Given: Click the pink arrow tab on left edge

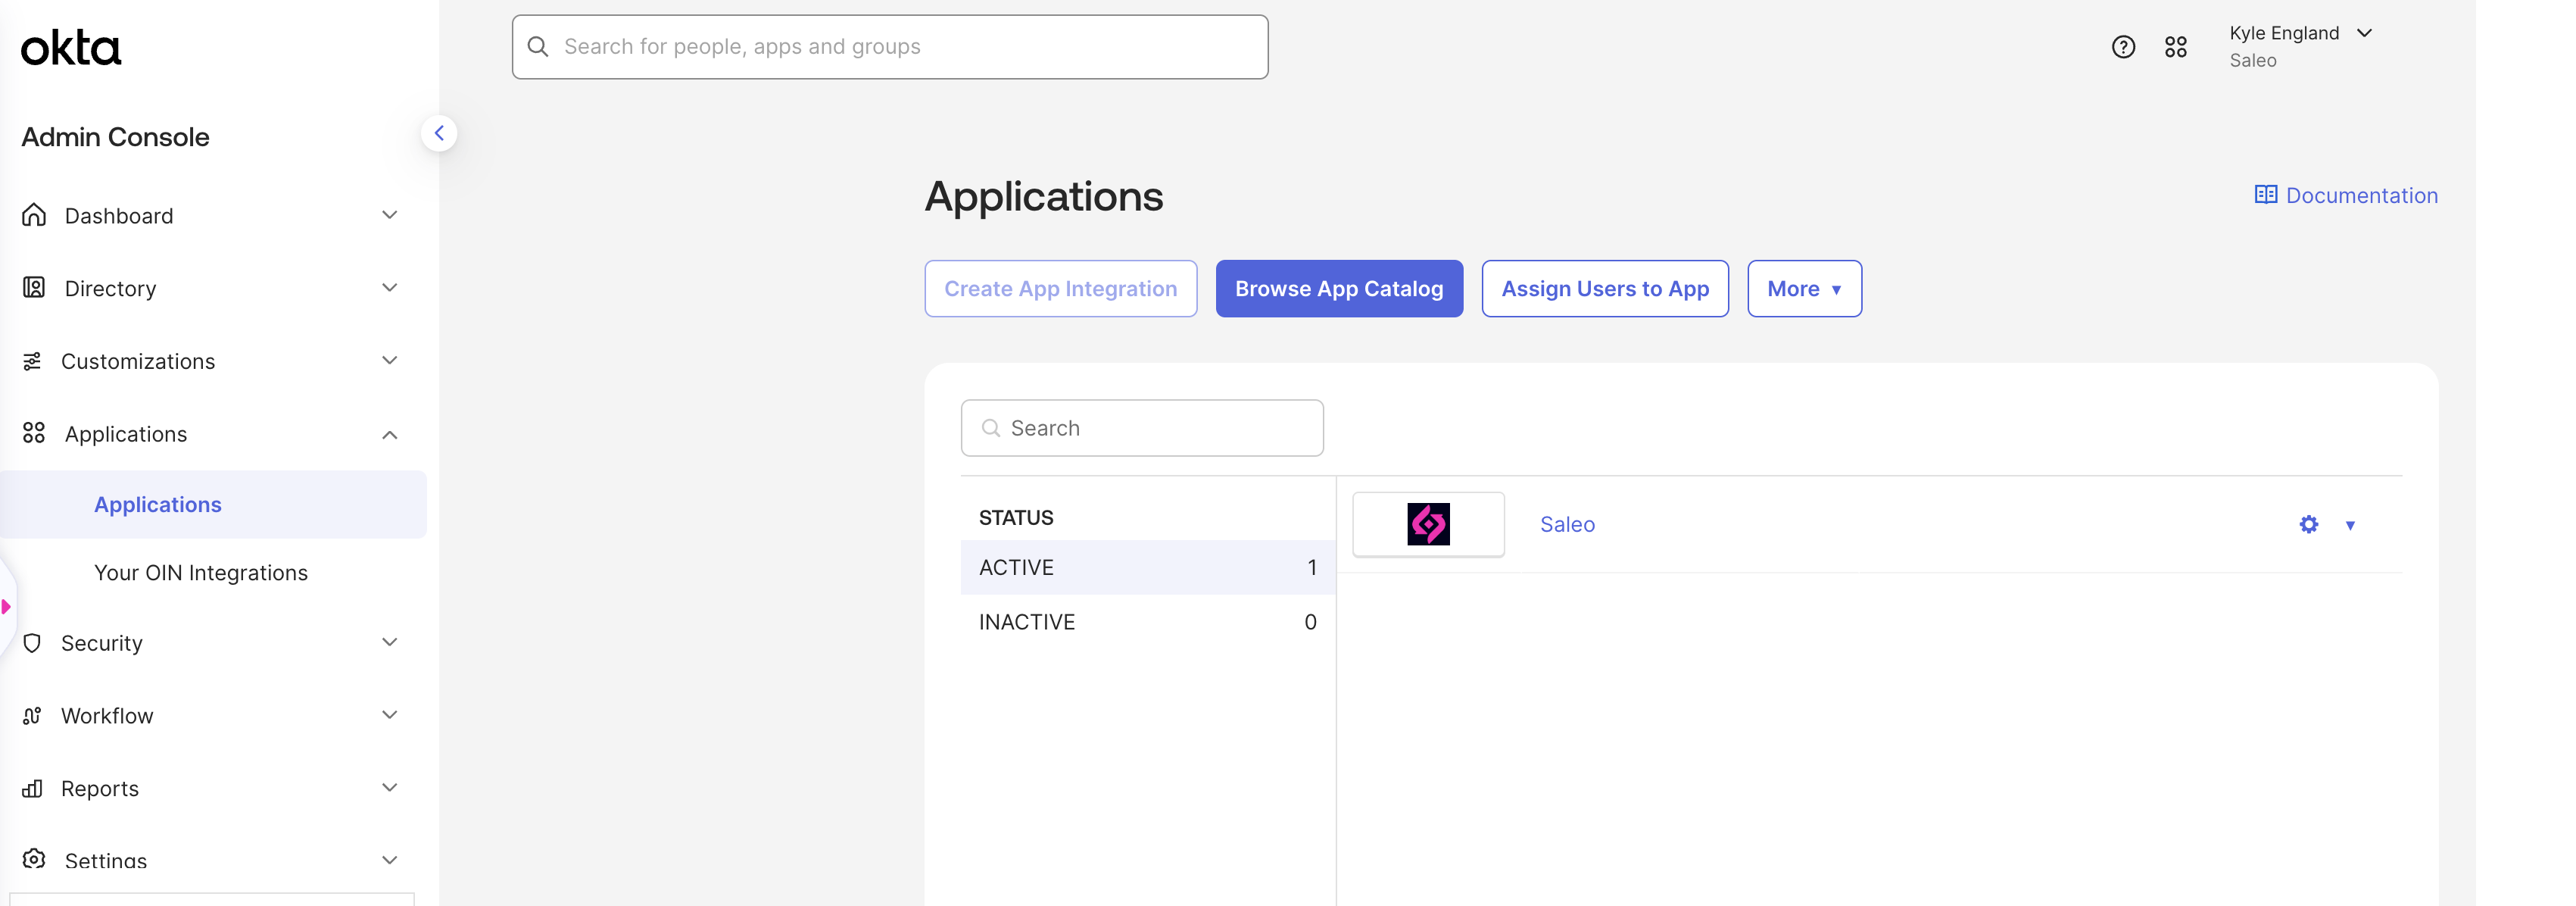Looking at the screenshot, I should [6, 607].
